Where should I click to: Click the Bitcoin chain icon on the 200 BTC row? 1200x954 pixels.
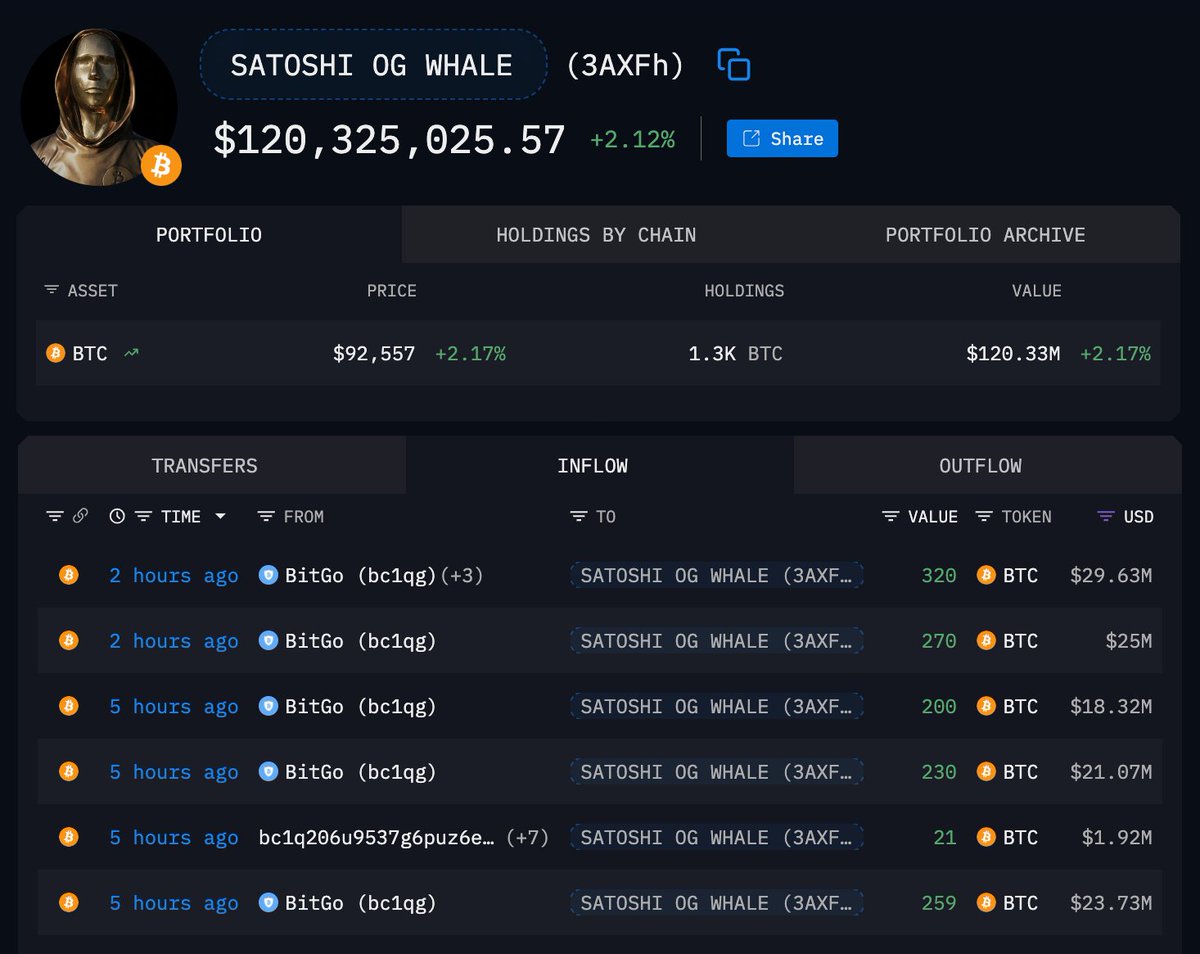tap(68, 706)
